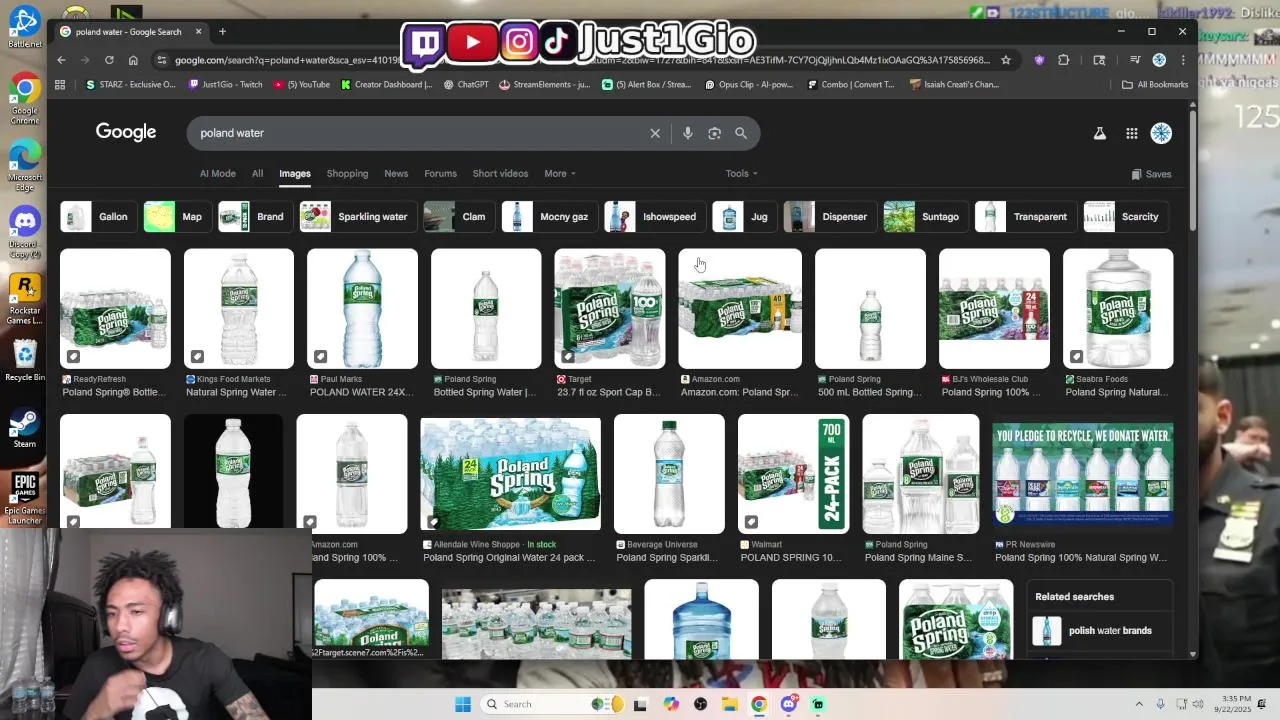Reload the page with the refresh icon

coord(109,60)
